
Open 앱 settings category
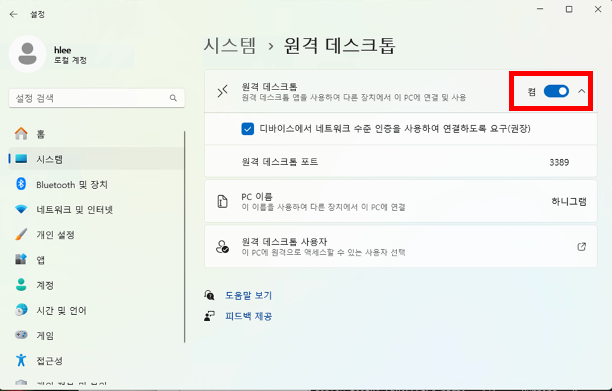pos(96,260)
